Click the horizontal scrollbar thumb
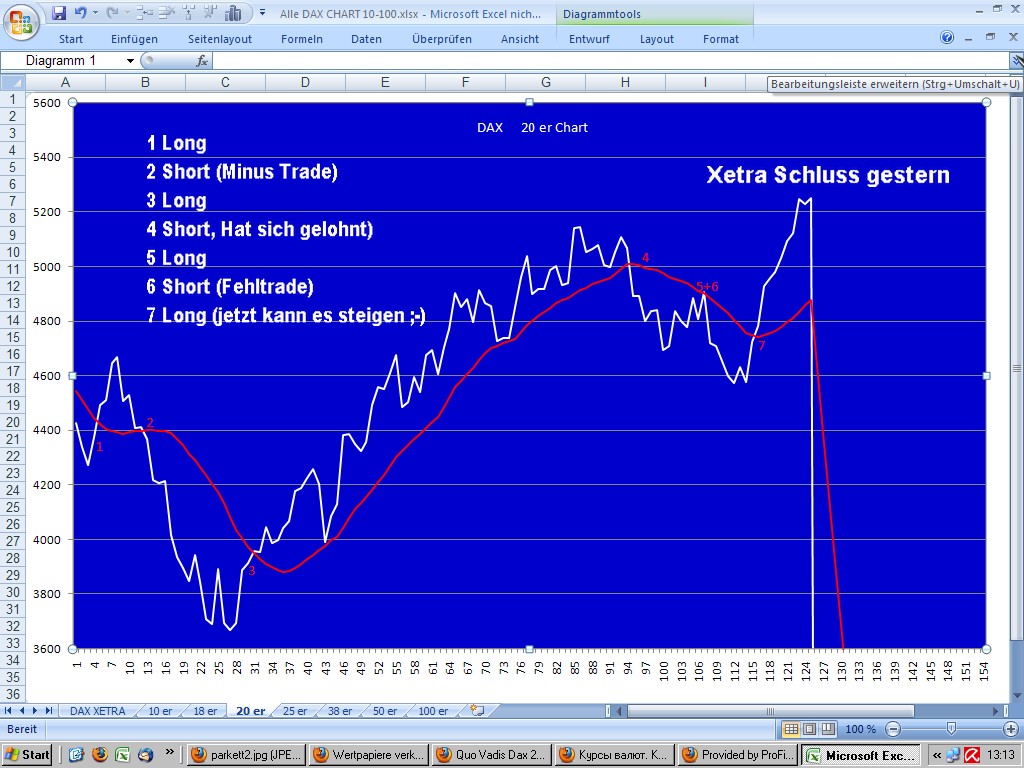The height and width of the screenshot is (768, 1024). click(x=771, y=711)
